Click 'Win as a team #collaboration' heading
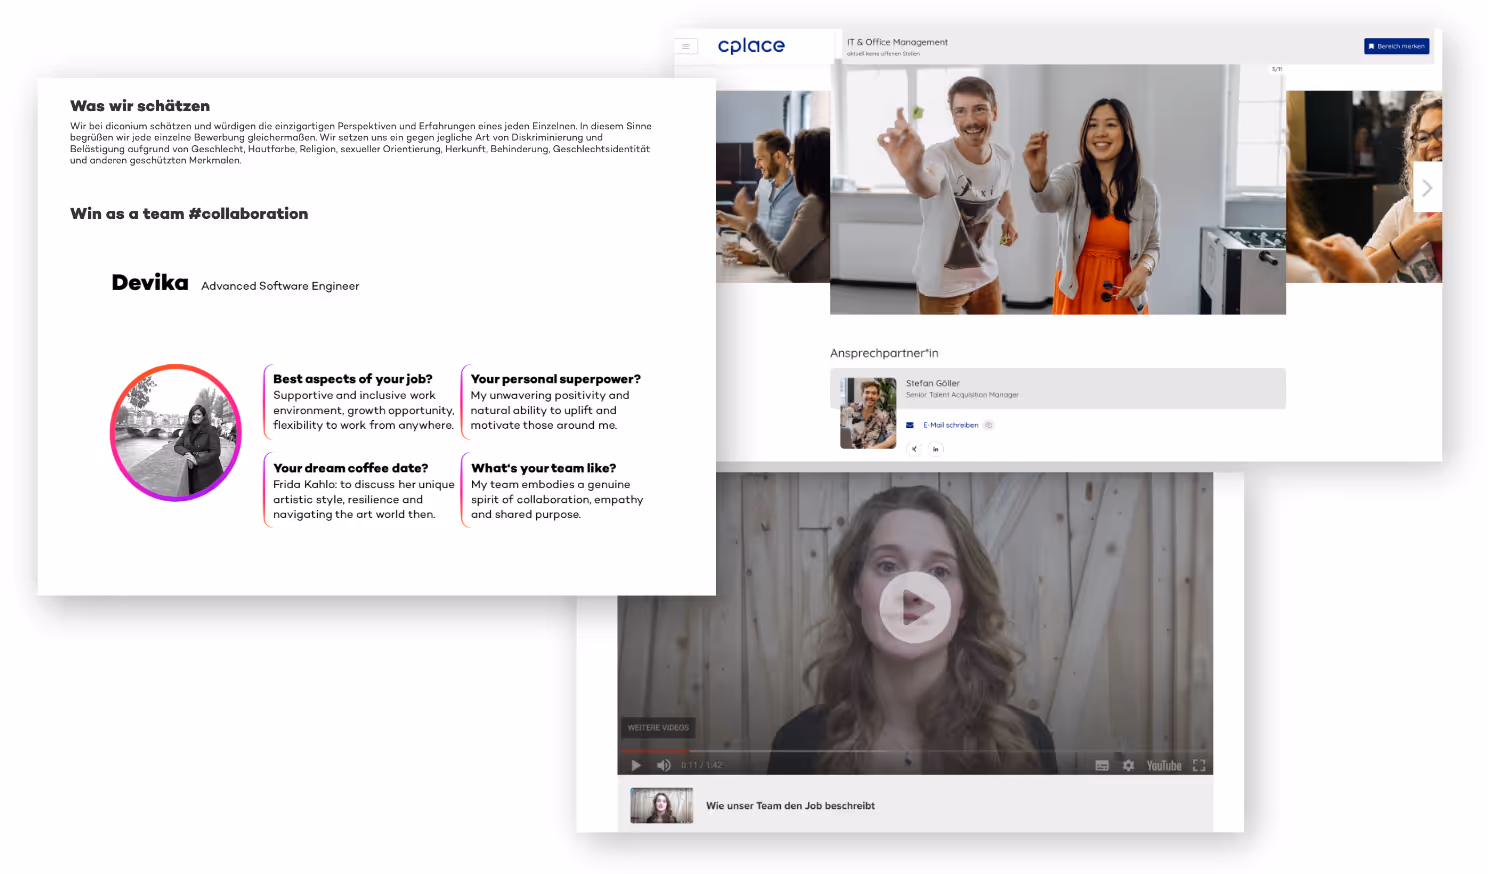This screenshot has width=1488, height=874. point(189,214)
